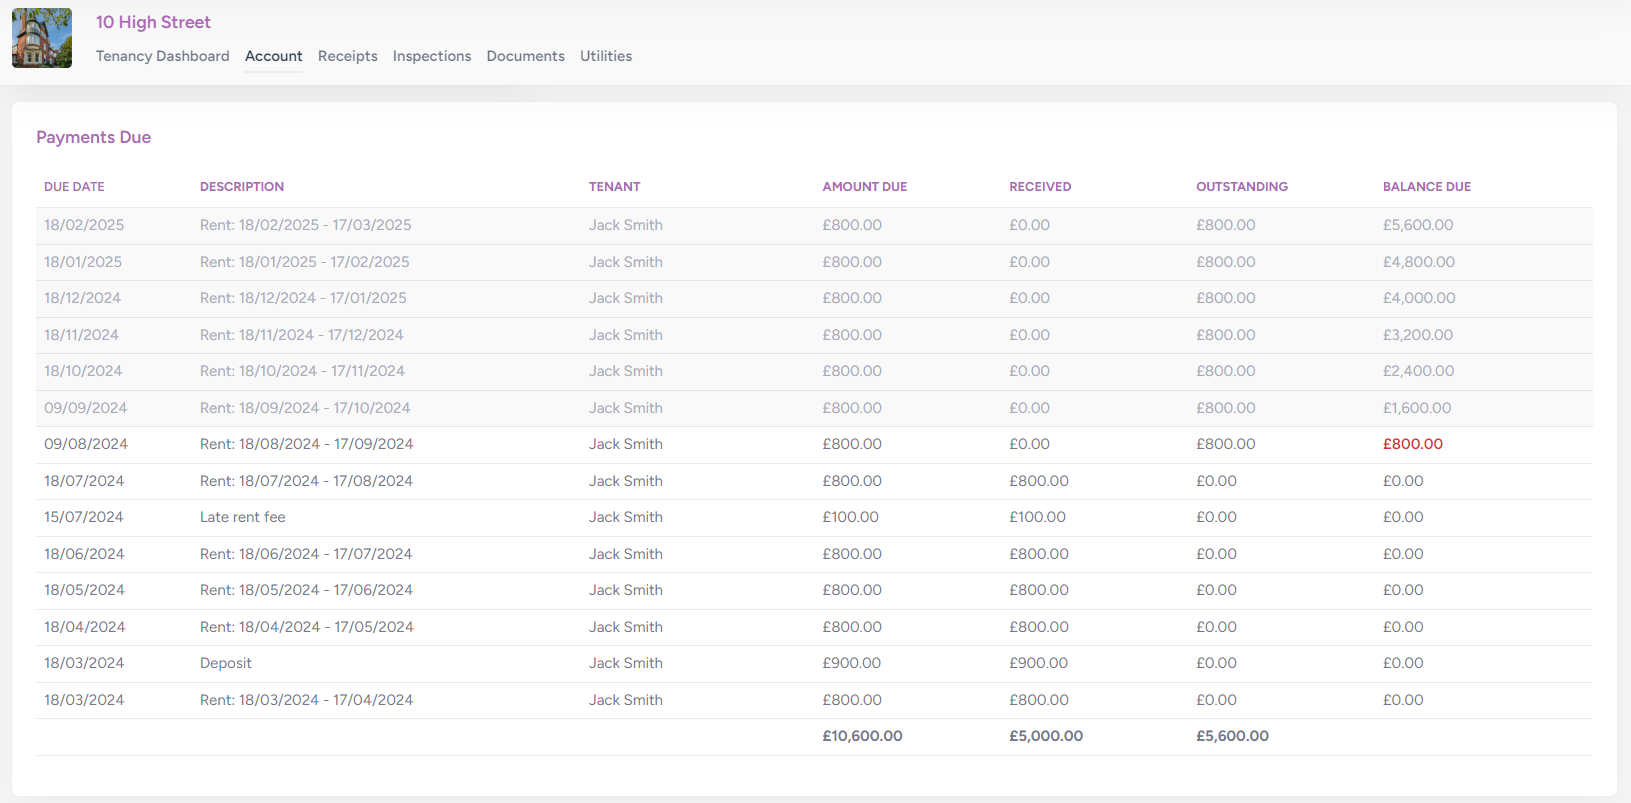This screenshot has width=1631, height=803.
Task: Switch to the Utilities tab
Action: 605,56
